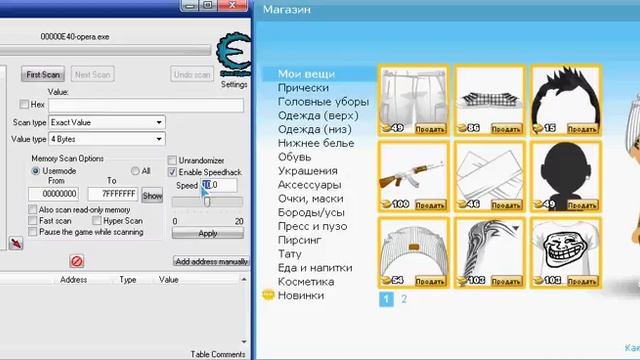640x360 pixels.
Task: Click the speedhack Apply button
Action: tap(207, 233)
